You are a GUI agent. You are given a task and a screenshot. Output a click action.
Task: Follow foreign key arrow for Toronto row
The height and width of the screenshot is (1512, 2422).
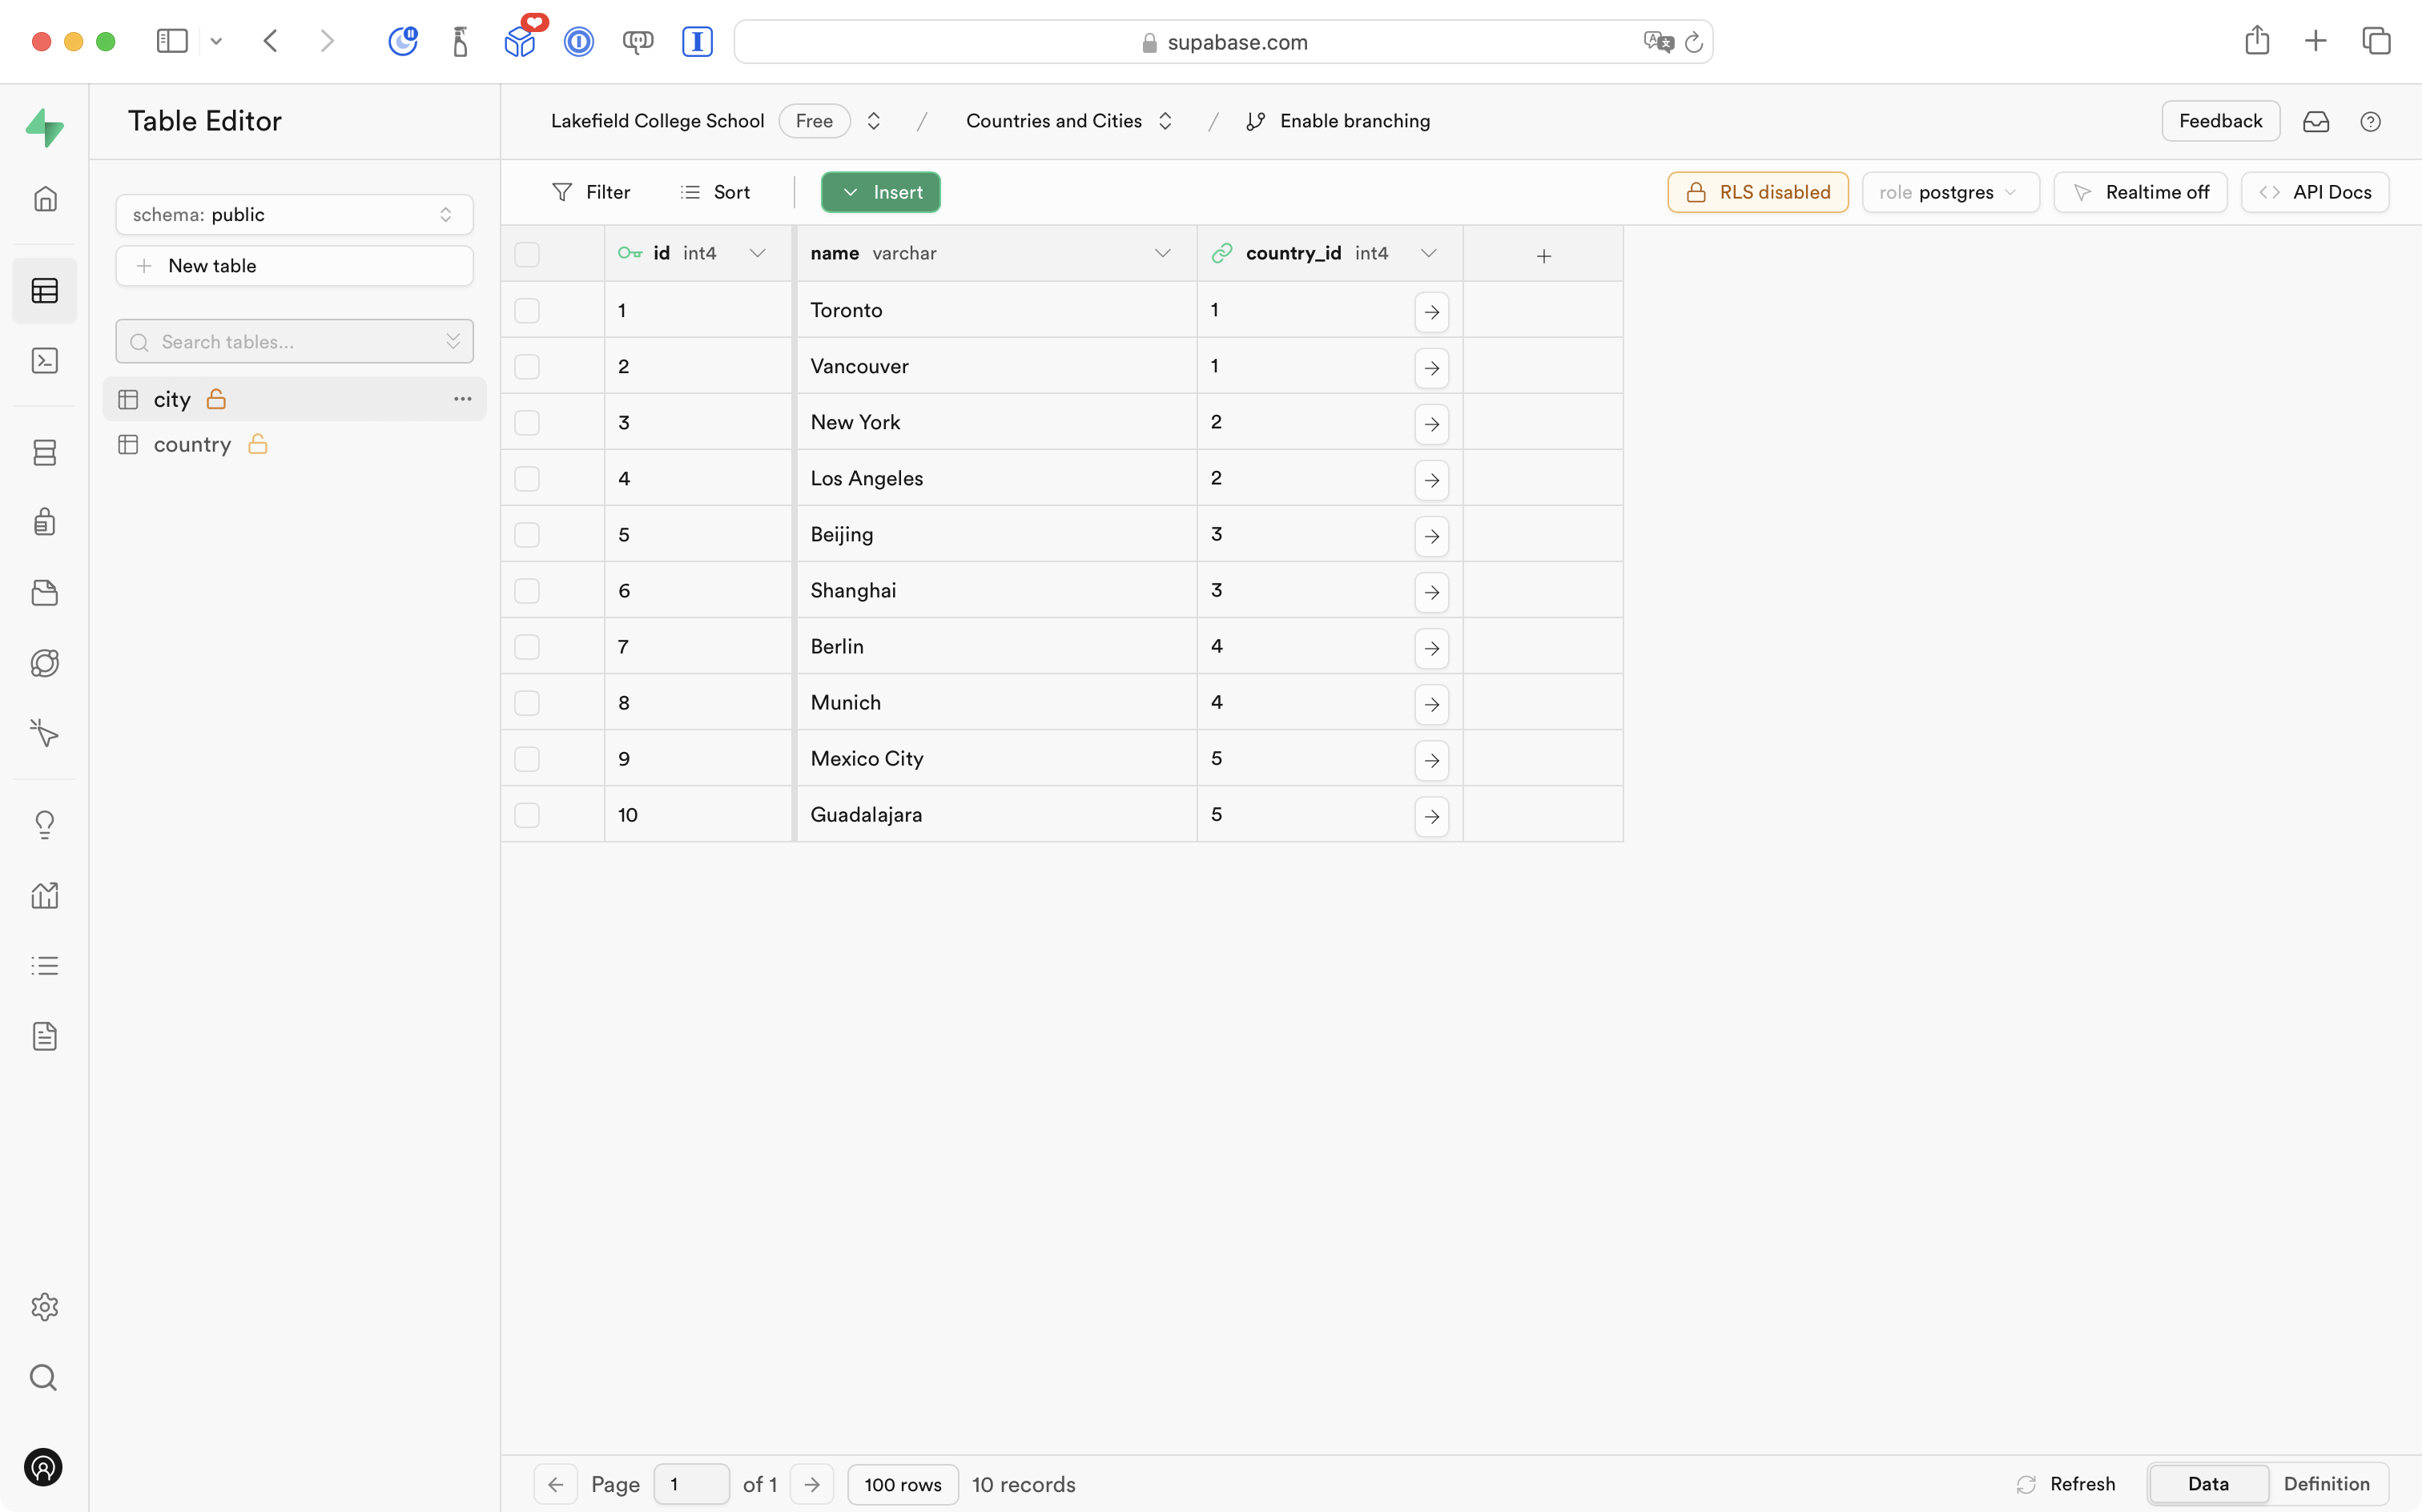click(x=1431, y=312)
